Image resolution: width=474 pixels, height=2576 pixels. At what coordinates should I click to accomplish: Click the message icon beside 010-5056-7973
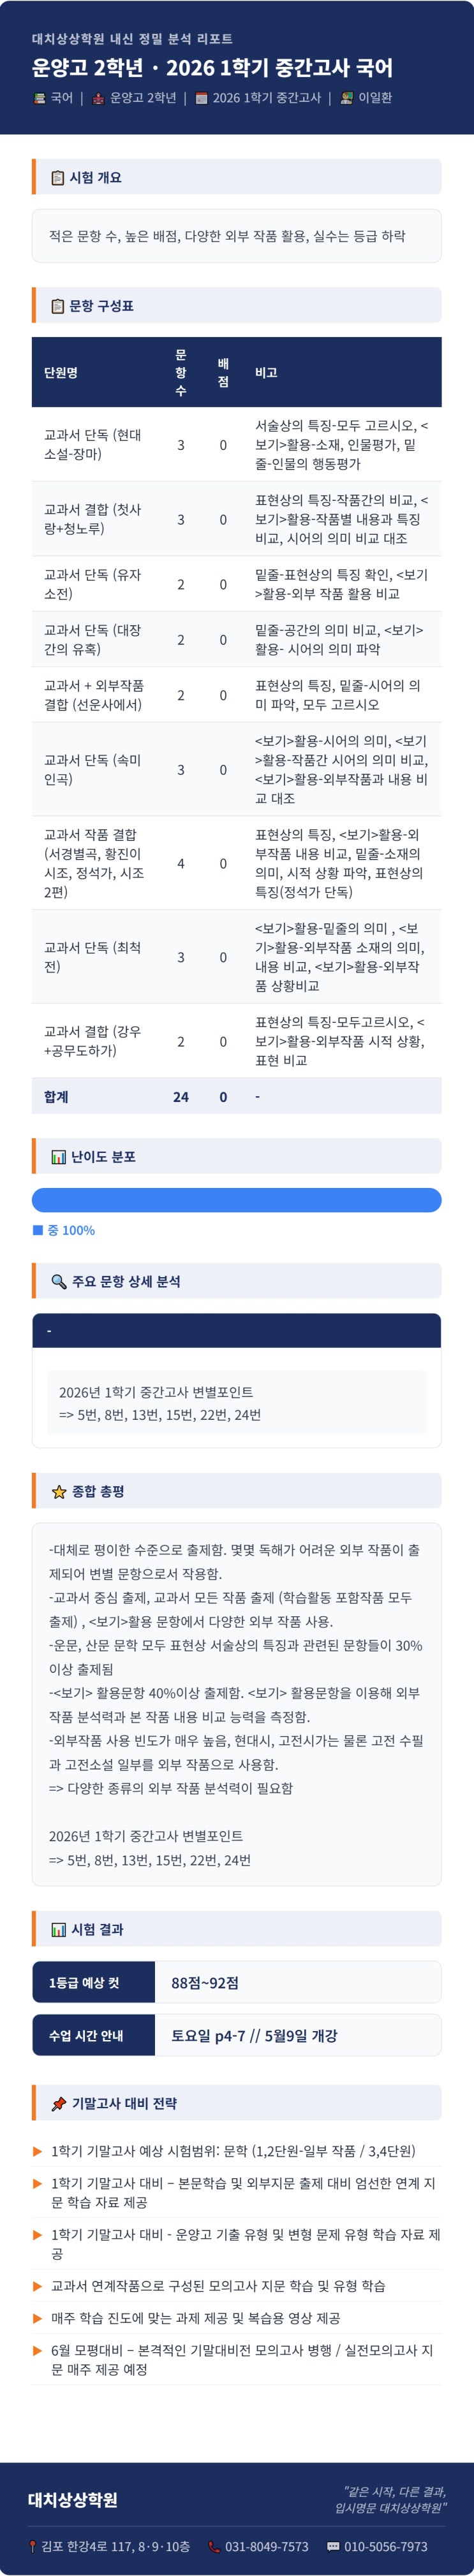(333, 2546)
